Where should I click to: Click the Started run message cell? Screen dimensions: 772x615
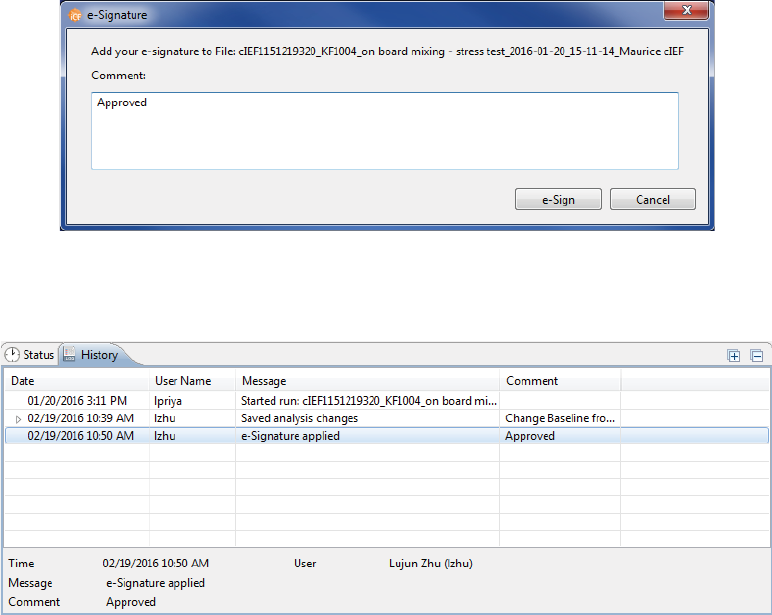pyautogui.click(x=368, y=401)
